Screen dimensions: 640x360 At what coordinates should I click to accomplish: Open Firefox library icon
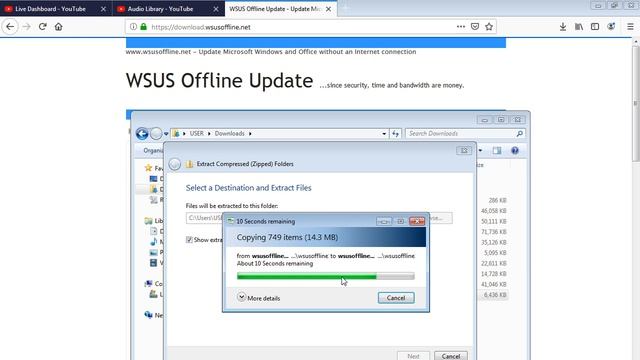579,27
